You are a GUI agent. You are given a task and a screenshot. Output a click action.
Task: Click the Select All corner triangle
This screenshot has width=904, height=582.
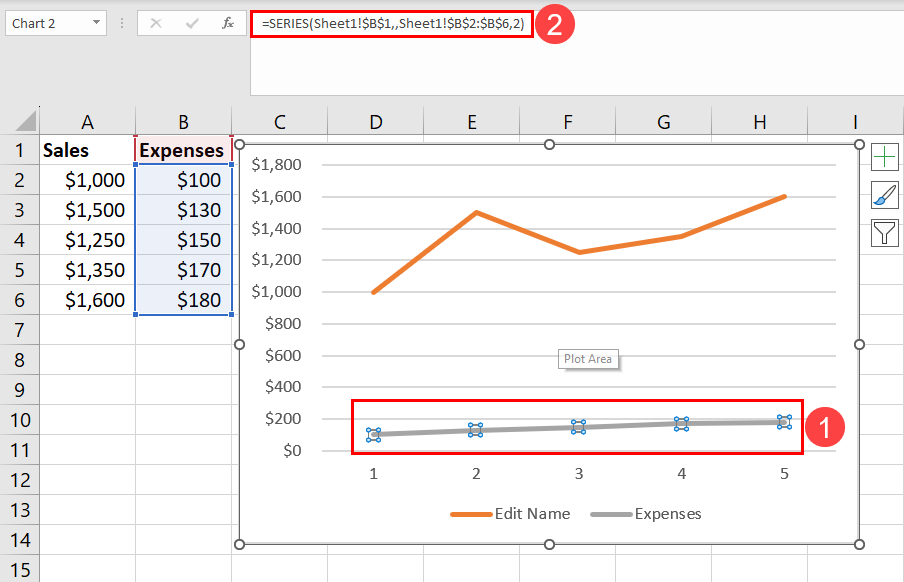point(26,121)
